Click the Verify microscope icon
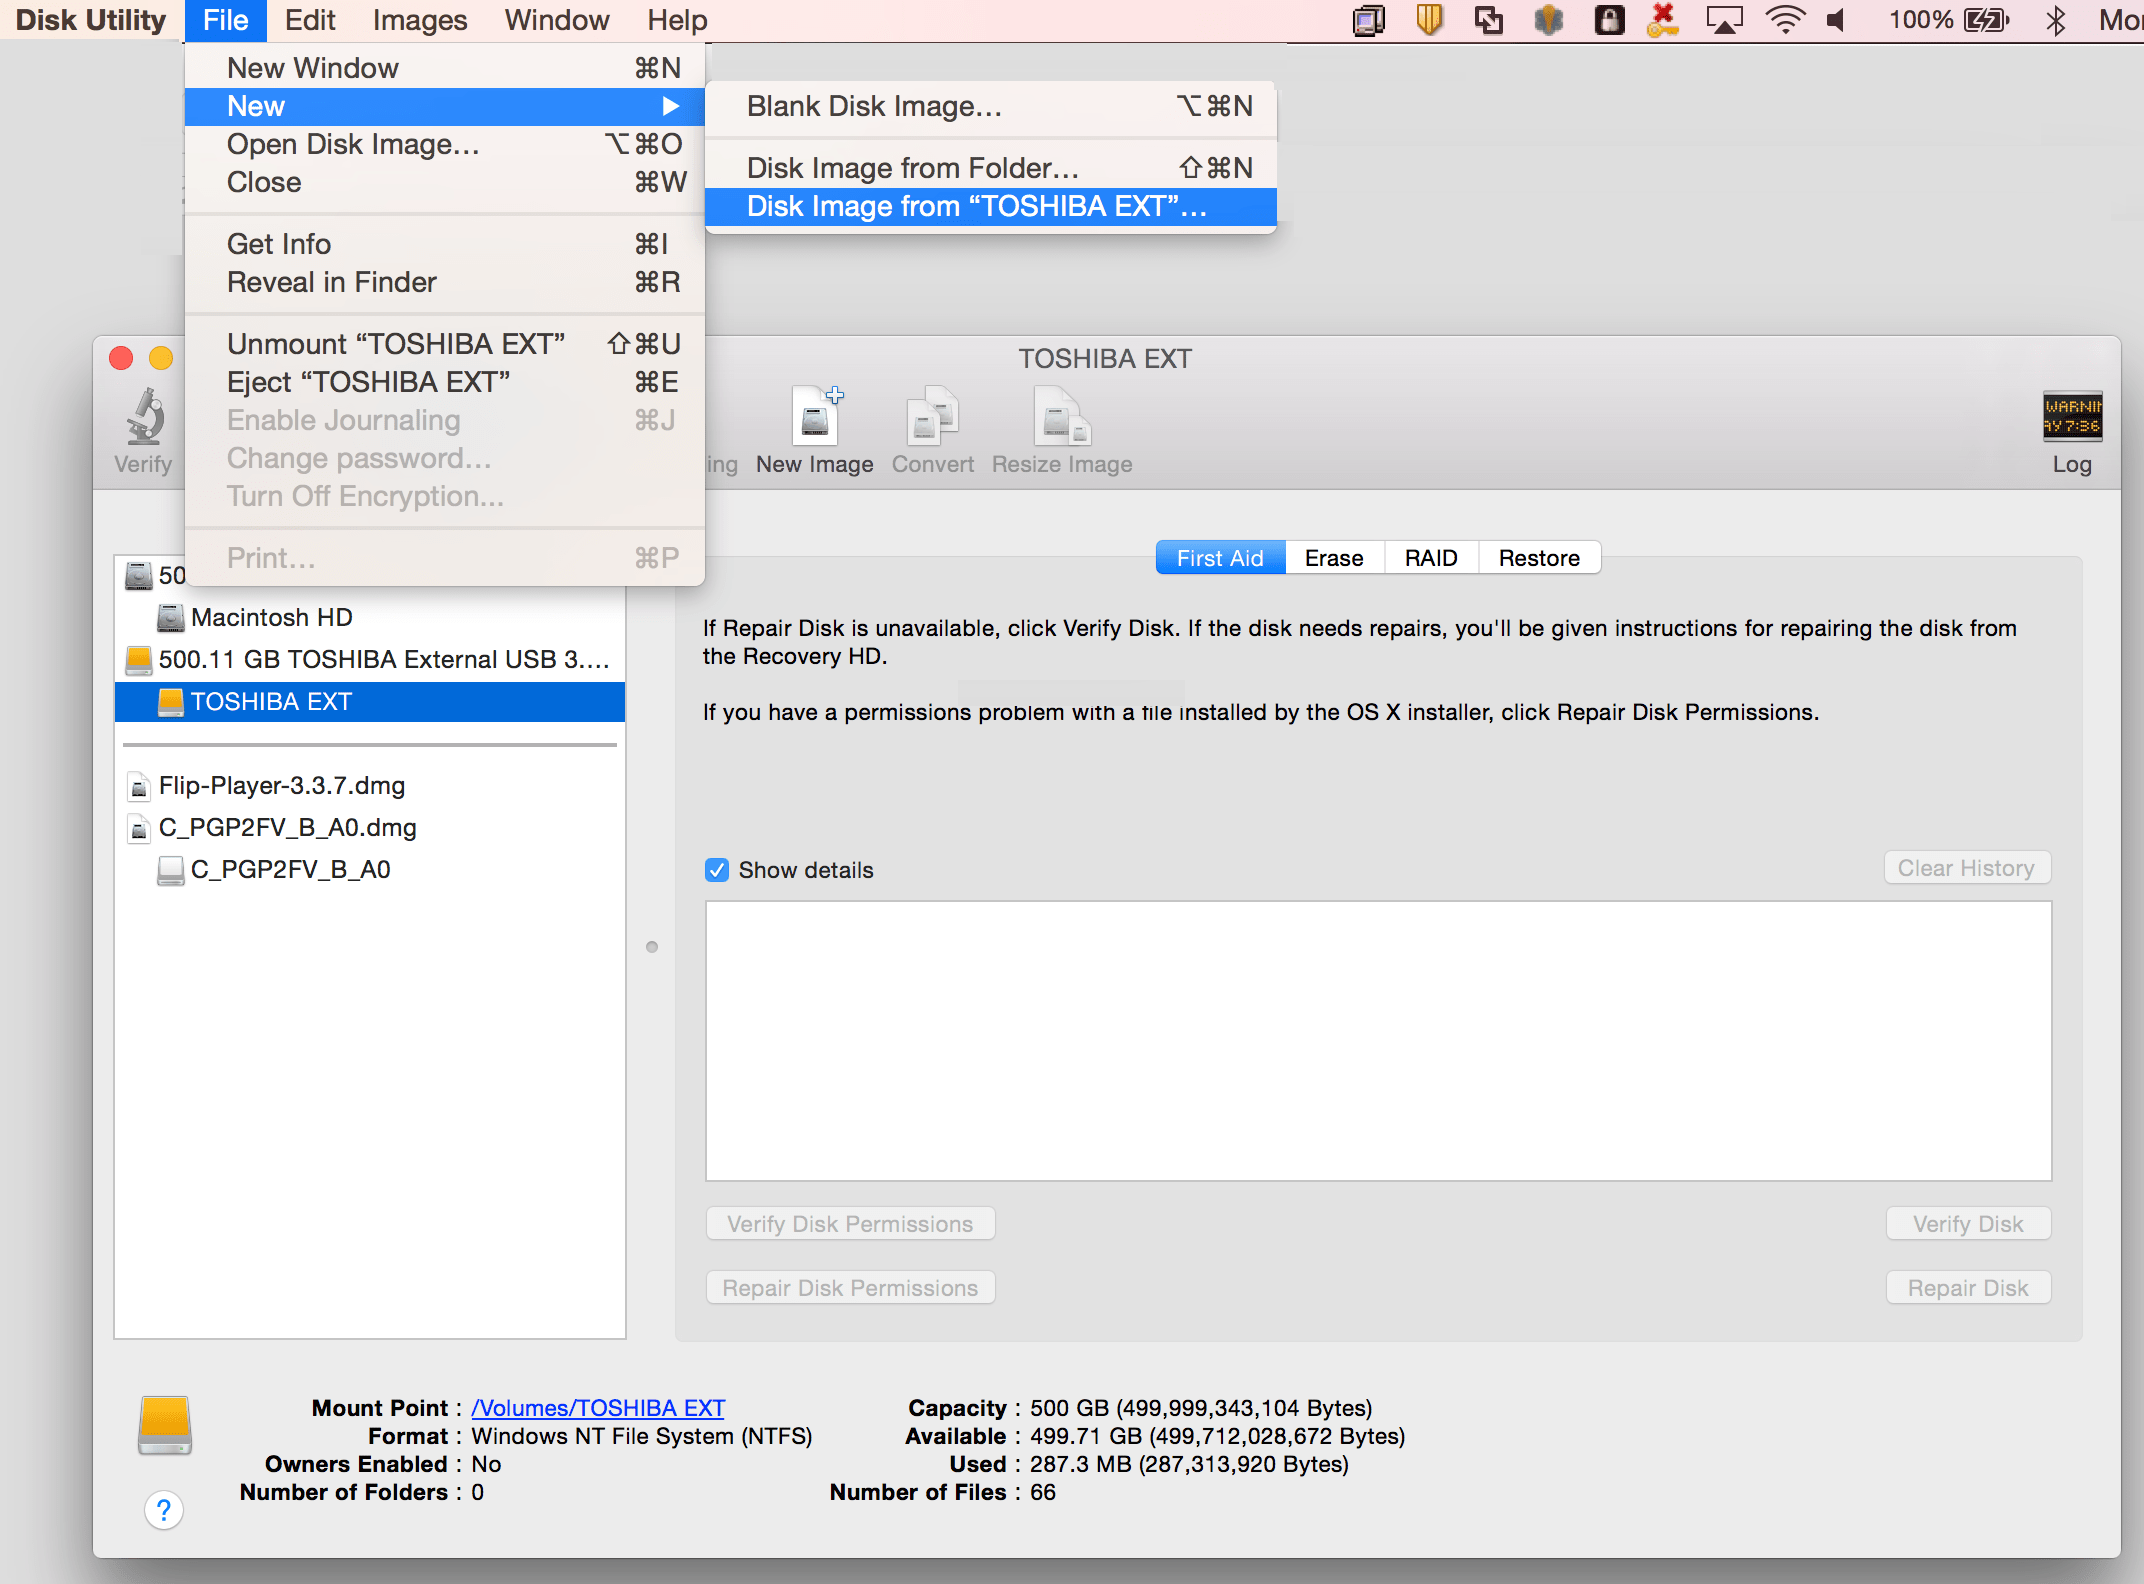The height and width of the screenshot is (1584, 2144). click(x=145, y=418)
